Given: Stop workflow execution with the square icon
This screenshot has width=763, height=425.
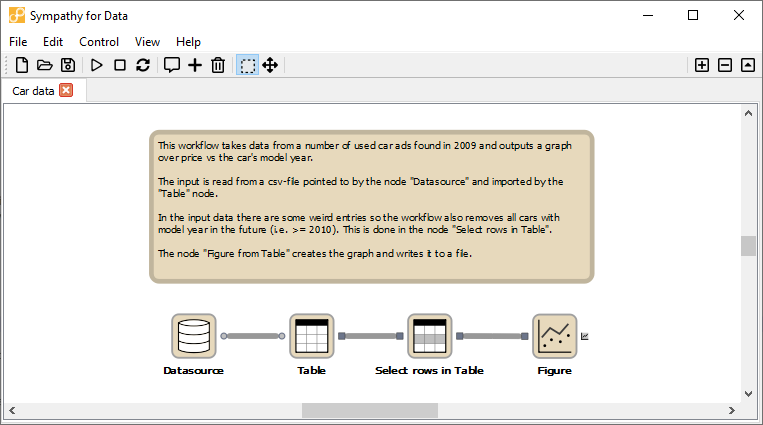Looking at the screenshot, I should (120, 65).
